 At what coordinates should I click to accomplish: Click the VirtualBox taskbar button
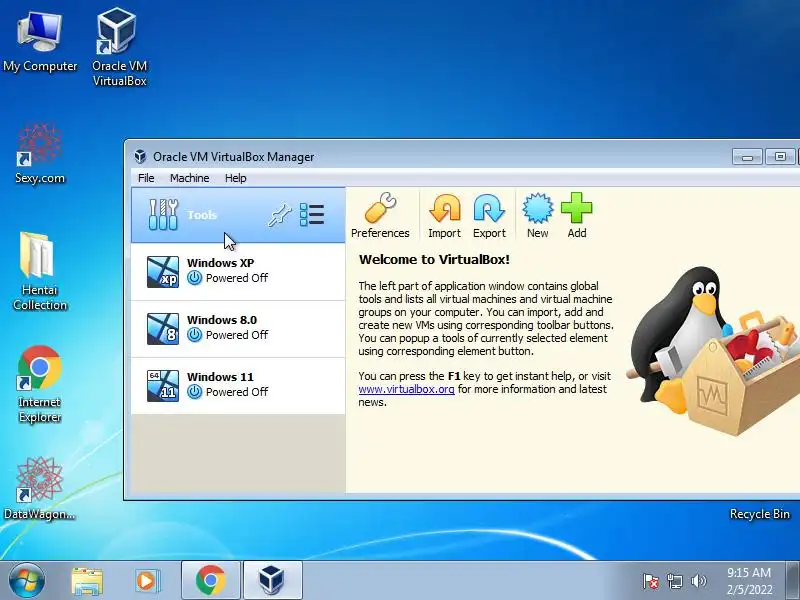pyautogui.click(x=272, y=580)
